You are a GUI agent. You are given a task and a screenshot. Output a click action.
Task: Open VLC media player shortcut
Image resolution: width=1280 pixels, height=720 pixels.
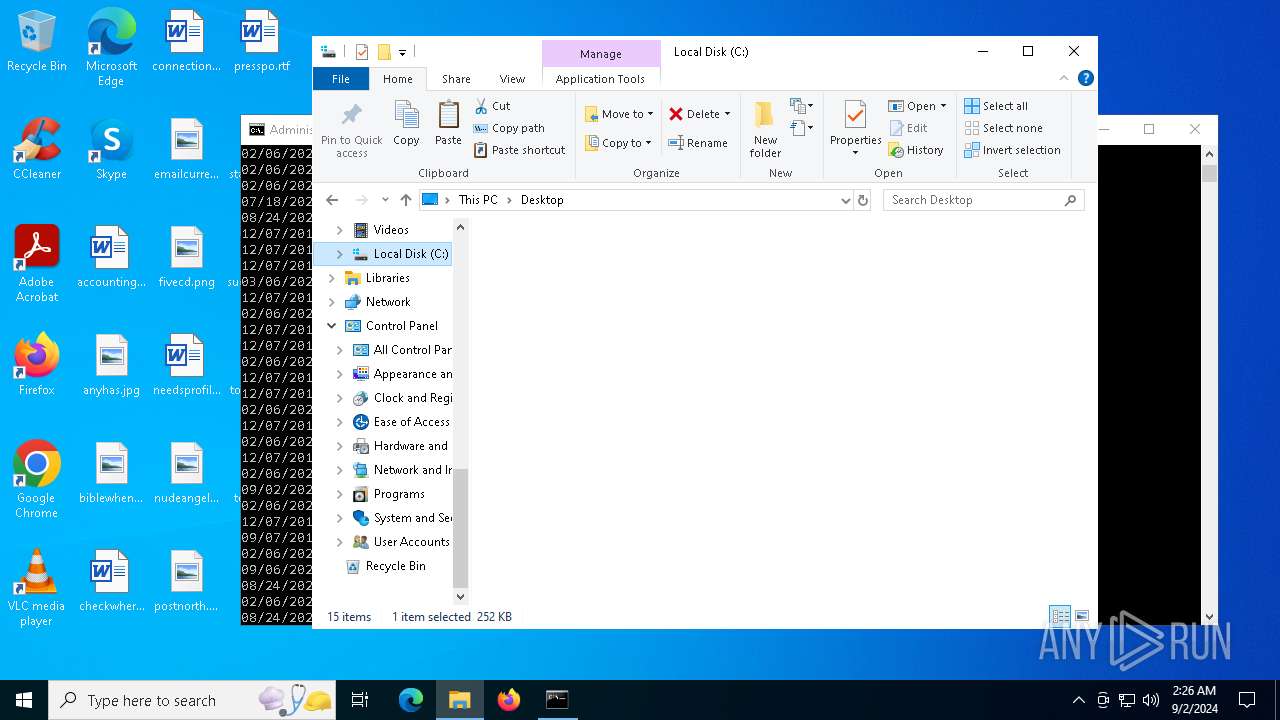37,589
